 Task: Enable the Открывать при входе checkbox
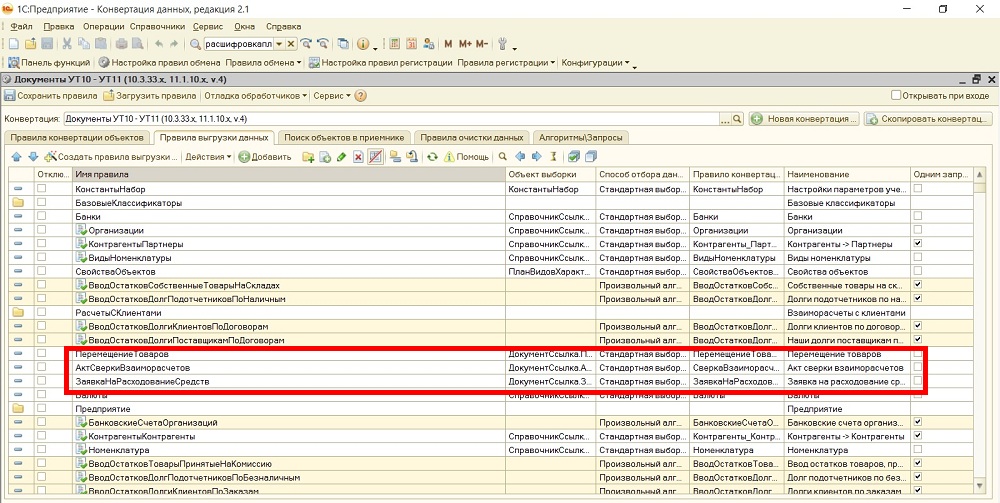896,96
